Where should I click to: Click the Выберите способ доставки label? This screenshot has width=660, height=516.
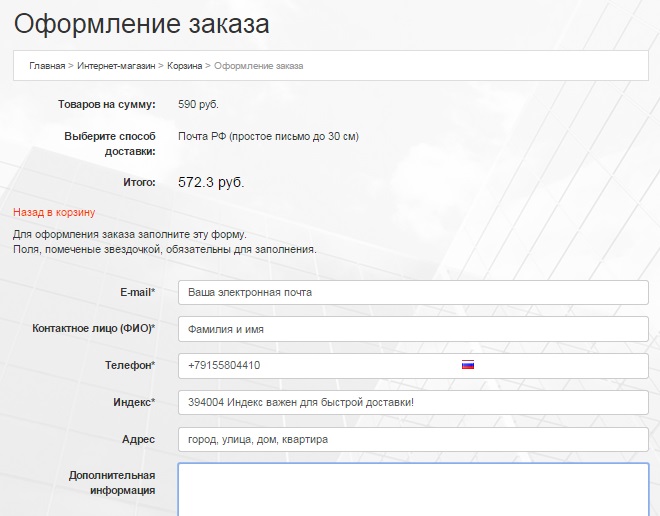point(110,144)
